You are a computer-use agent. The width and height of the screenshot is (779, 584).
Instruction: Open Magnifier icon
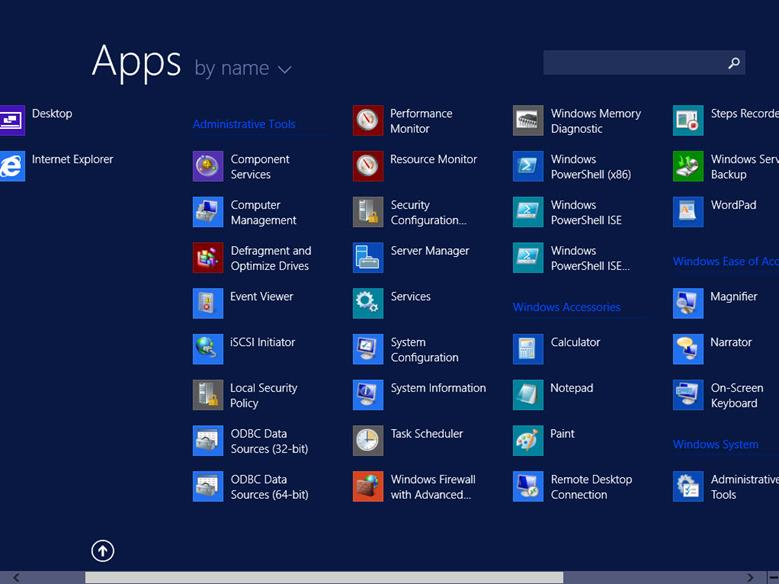688,303
